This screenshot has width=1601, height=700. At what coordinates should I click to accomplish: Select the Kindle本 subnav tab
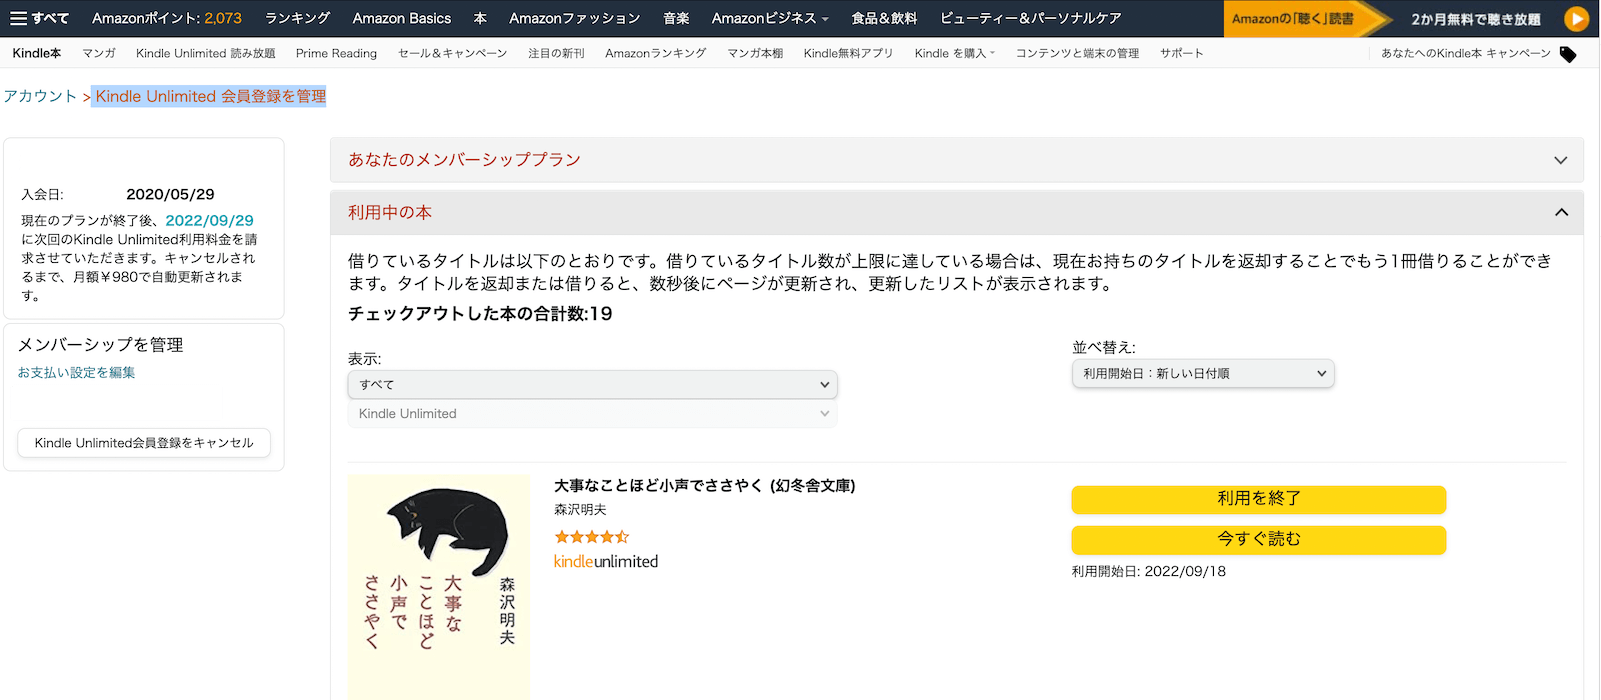click(37, 53)
